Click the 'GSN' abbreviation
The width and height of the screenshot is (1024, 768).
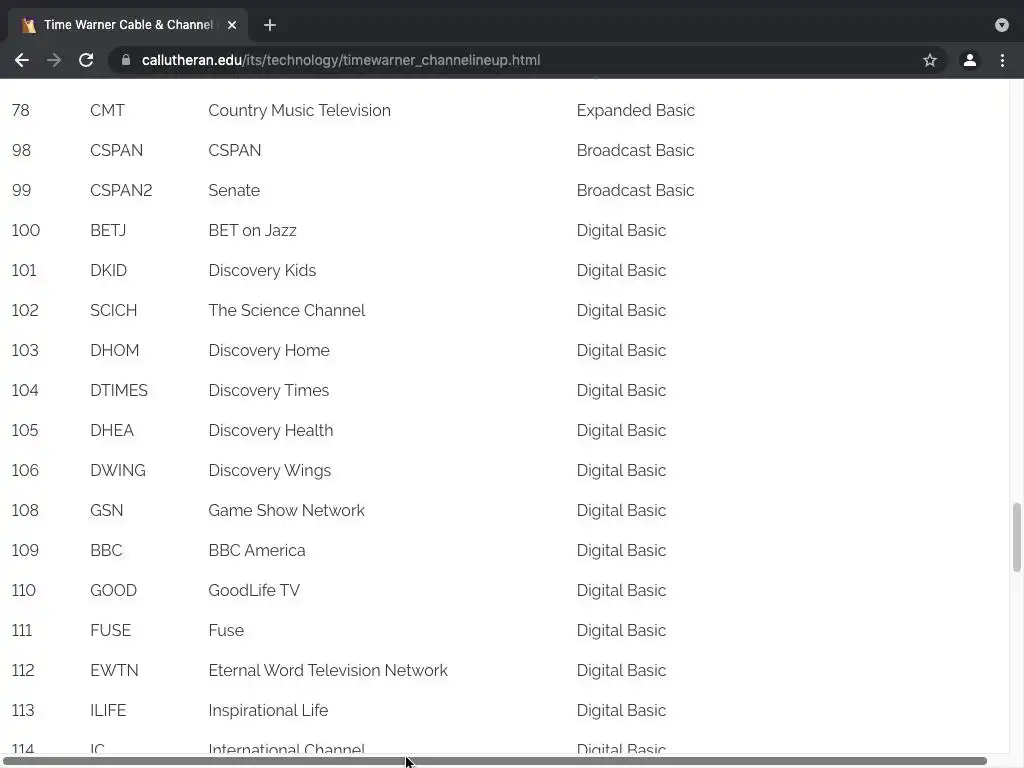pyautogui.click(x=106, y=510)
